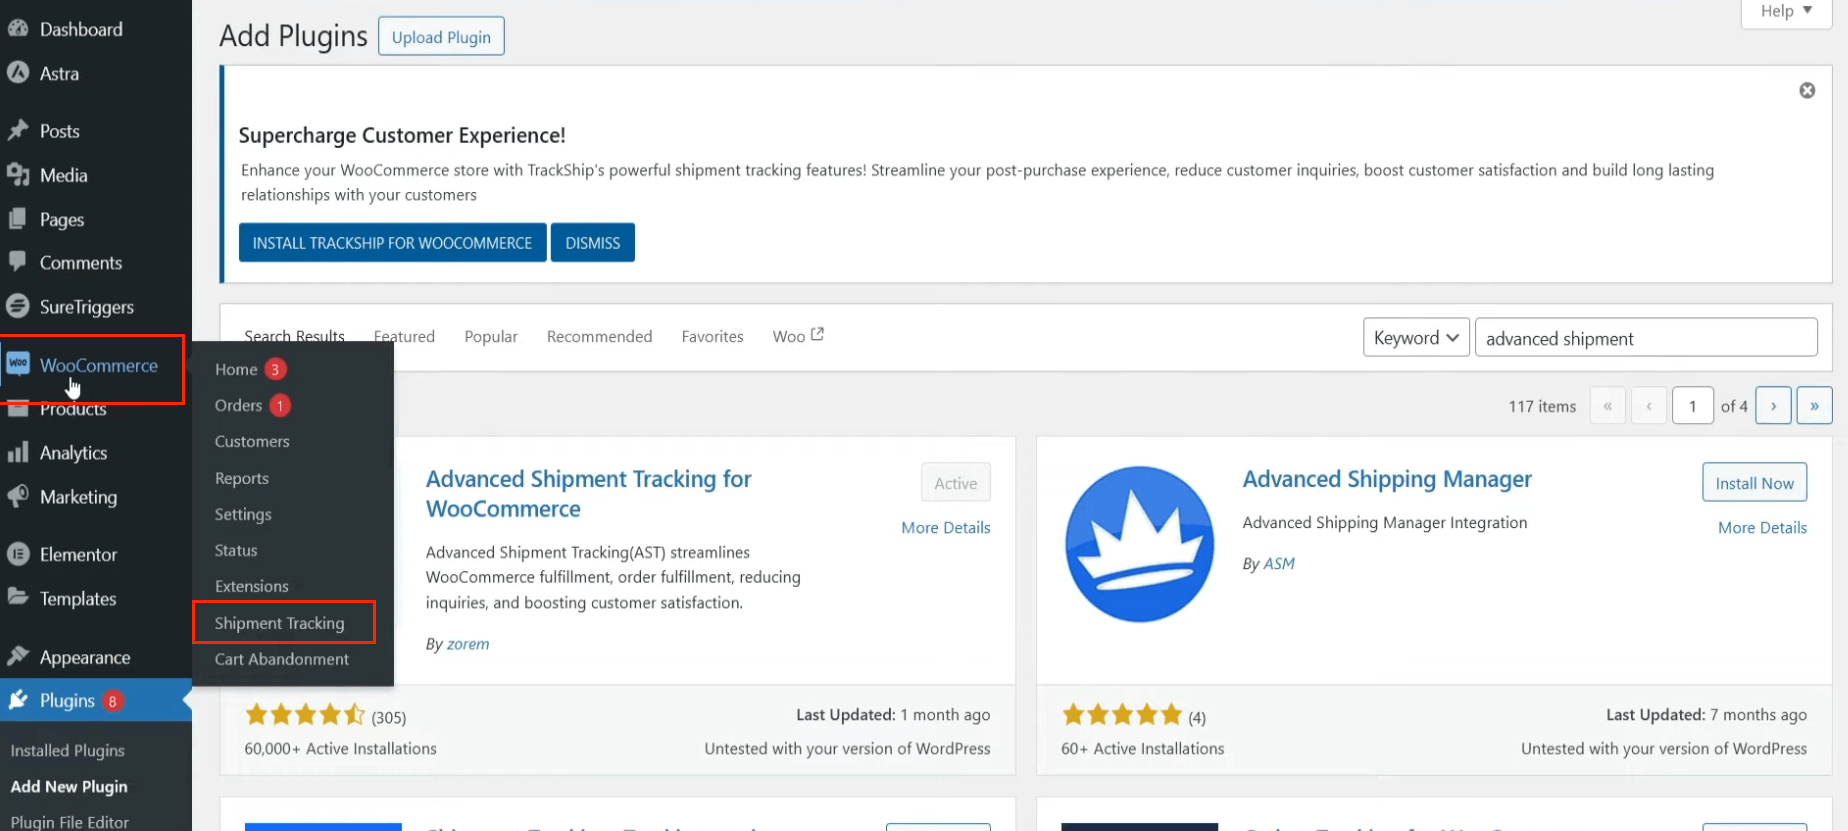This screenshot has height=831, width=1848.
Task: Open Shipment Tracking submenu item
Action: 280,623
